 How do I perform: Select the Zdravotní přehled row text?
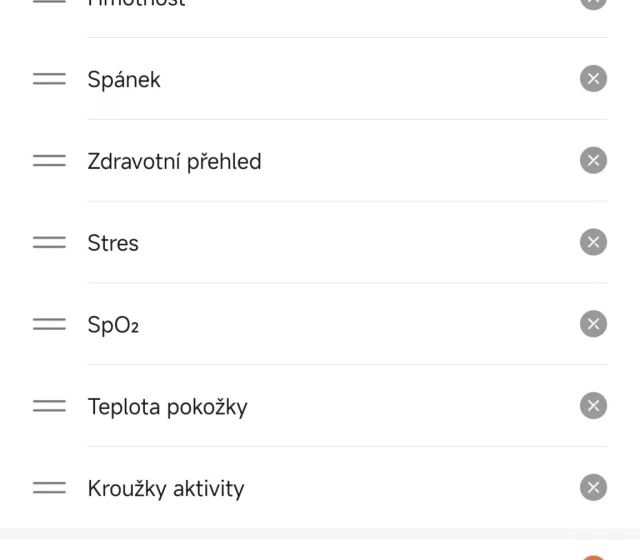click(174, 161)
